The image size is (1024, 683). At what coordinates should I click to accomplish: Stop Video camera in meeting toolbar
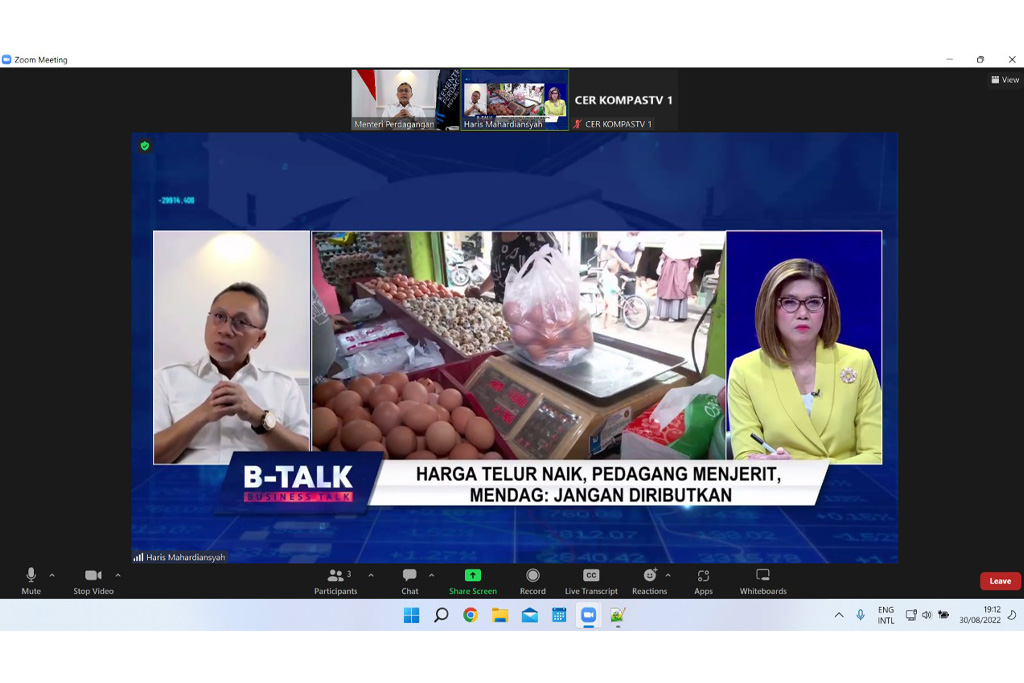point(93,579)
